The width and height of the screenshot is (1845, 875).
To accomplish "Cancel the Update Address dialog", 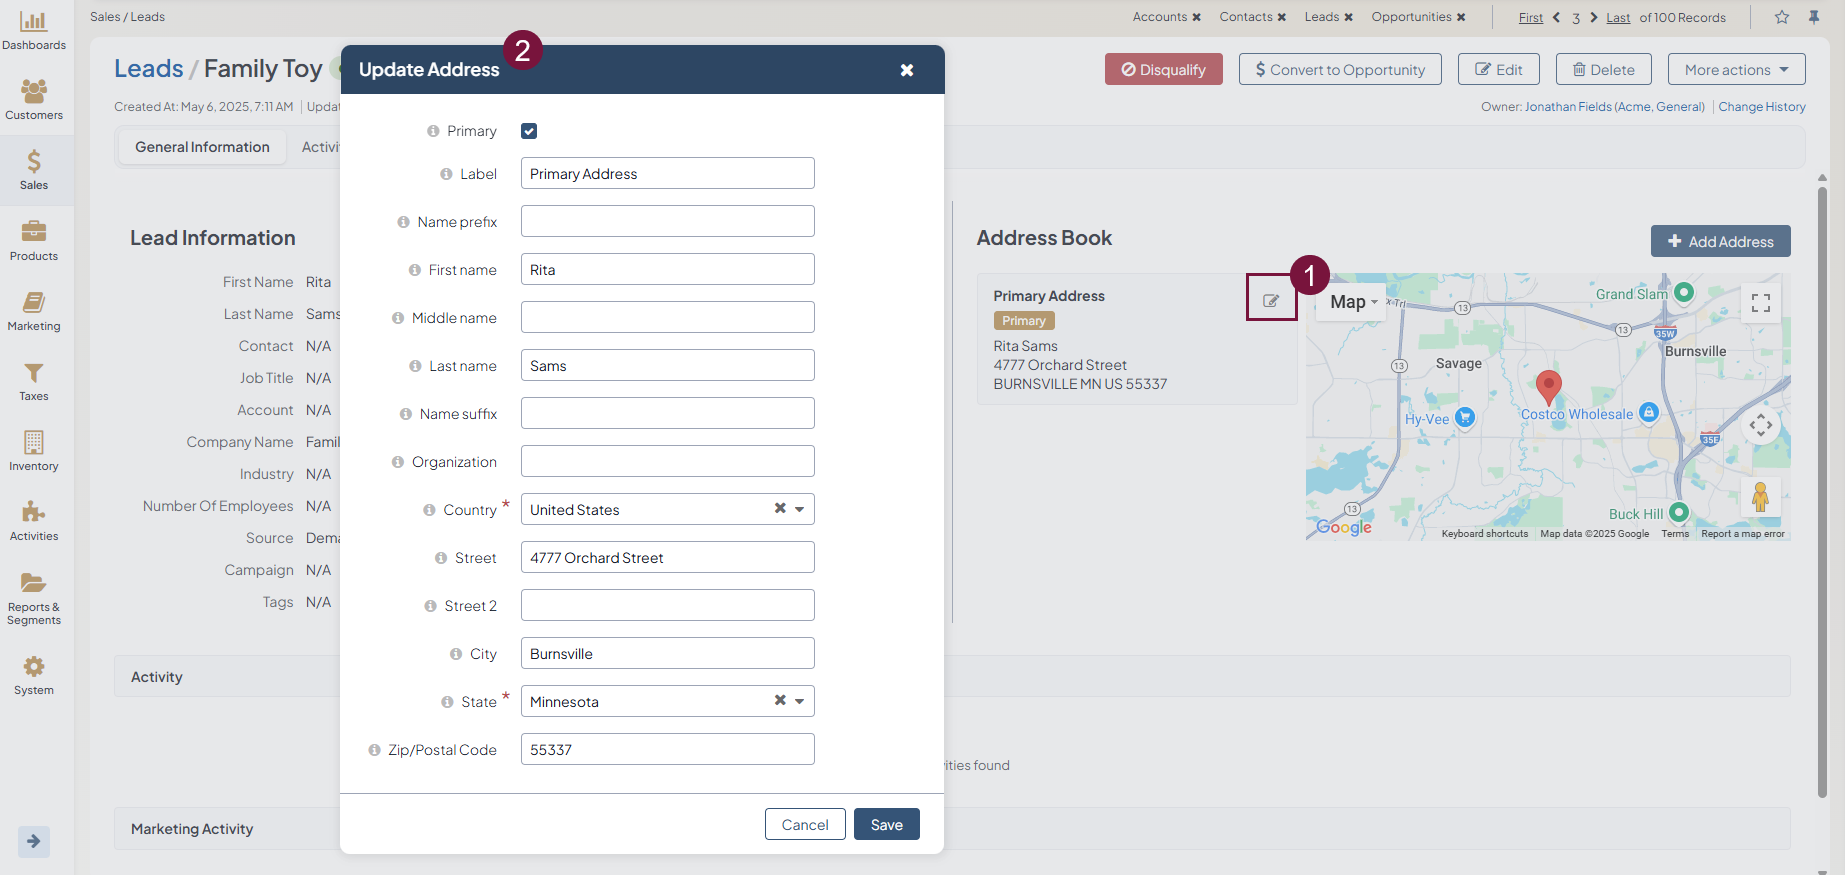I will (x=804, y=825).
